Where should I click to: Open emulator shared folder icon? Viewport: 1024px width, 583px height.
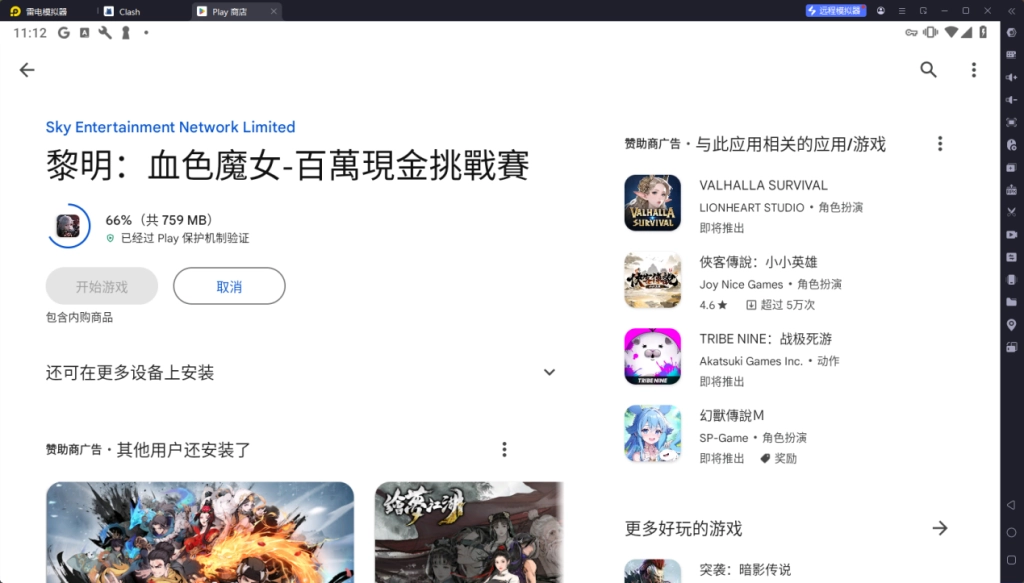1011,302
